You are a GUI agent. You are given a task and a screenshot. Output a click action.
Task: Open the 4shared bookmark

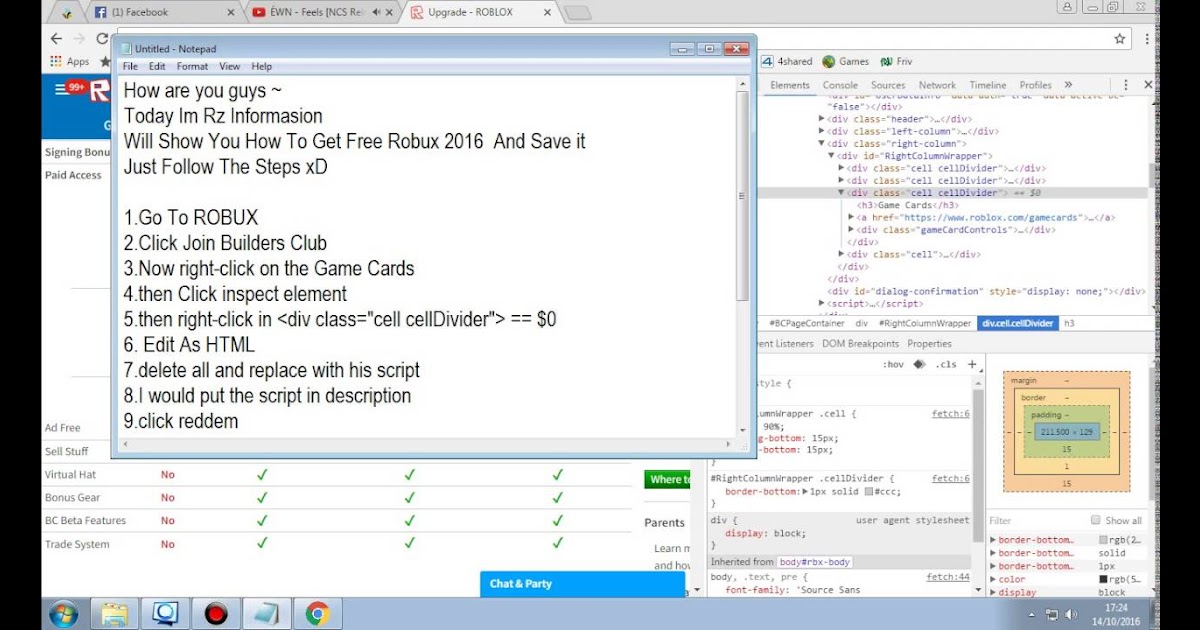787,61
